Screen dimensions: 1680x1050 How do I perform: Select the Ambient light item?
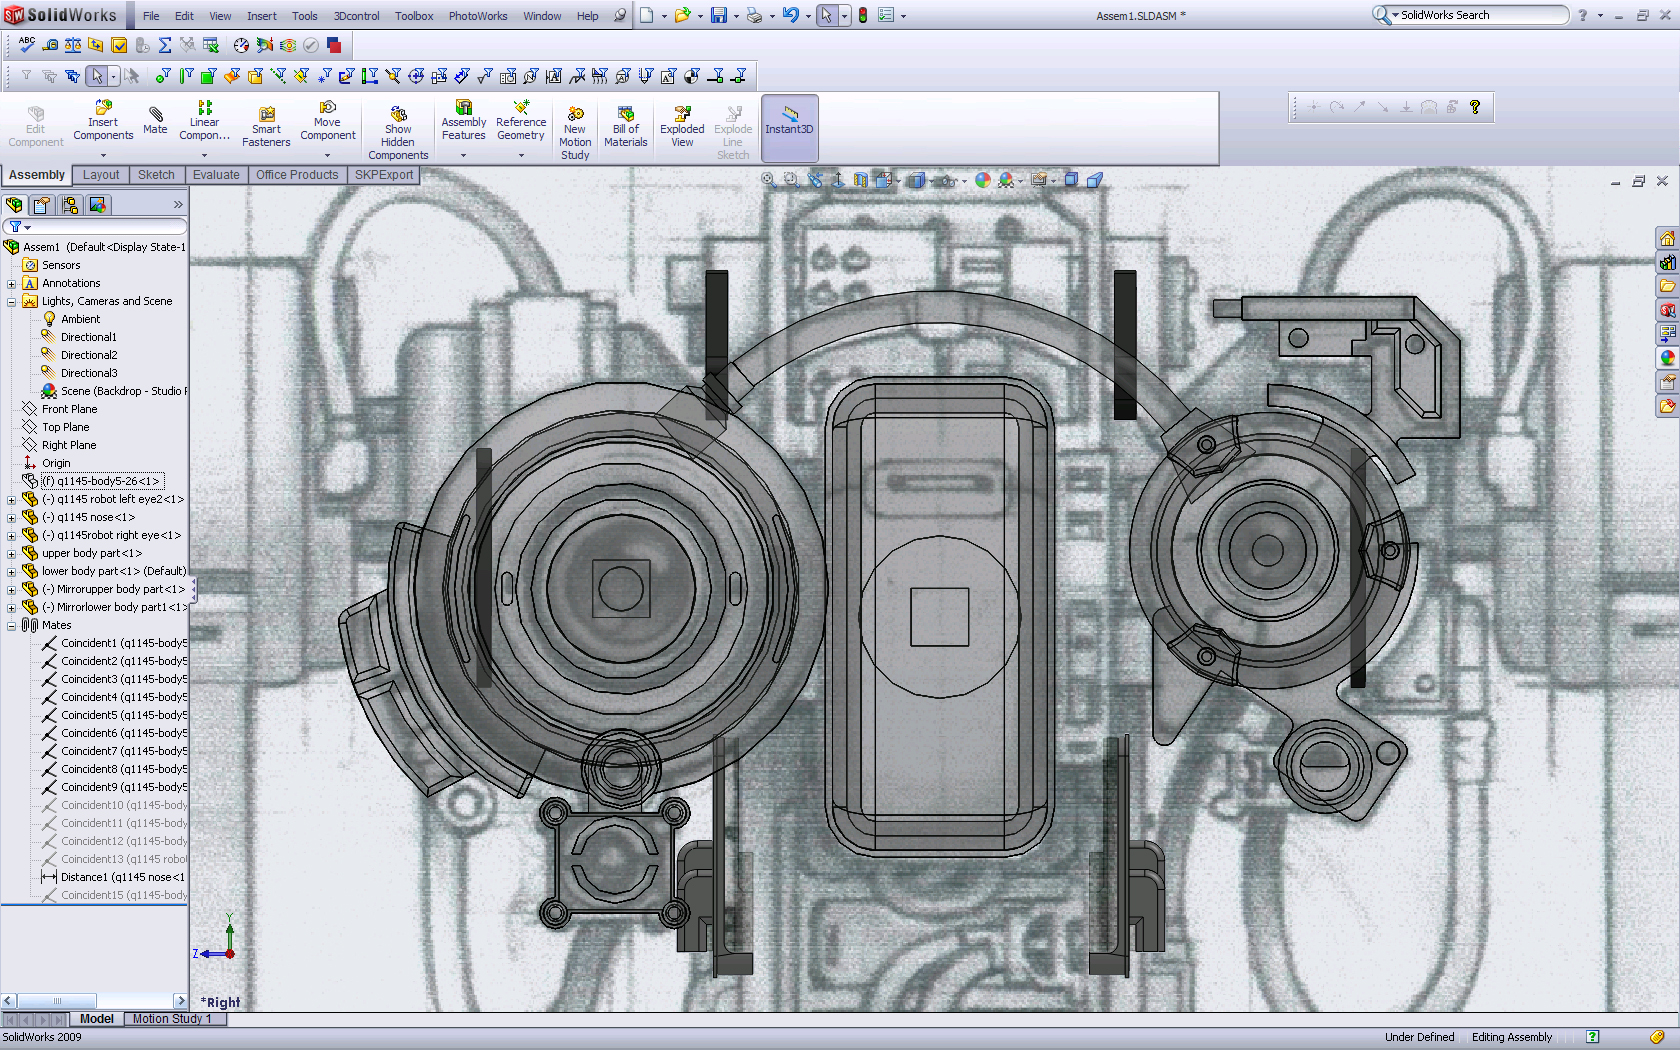[x=71, y=319]
